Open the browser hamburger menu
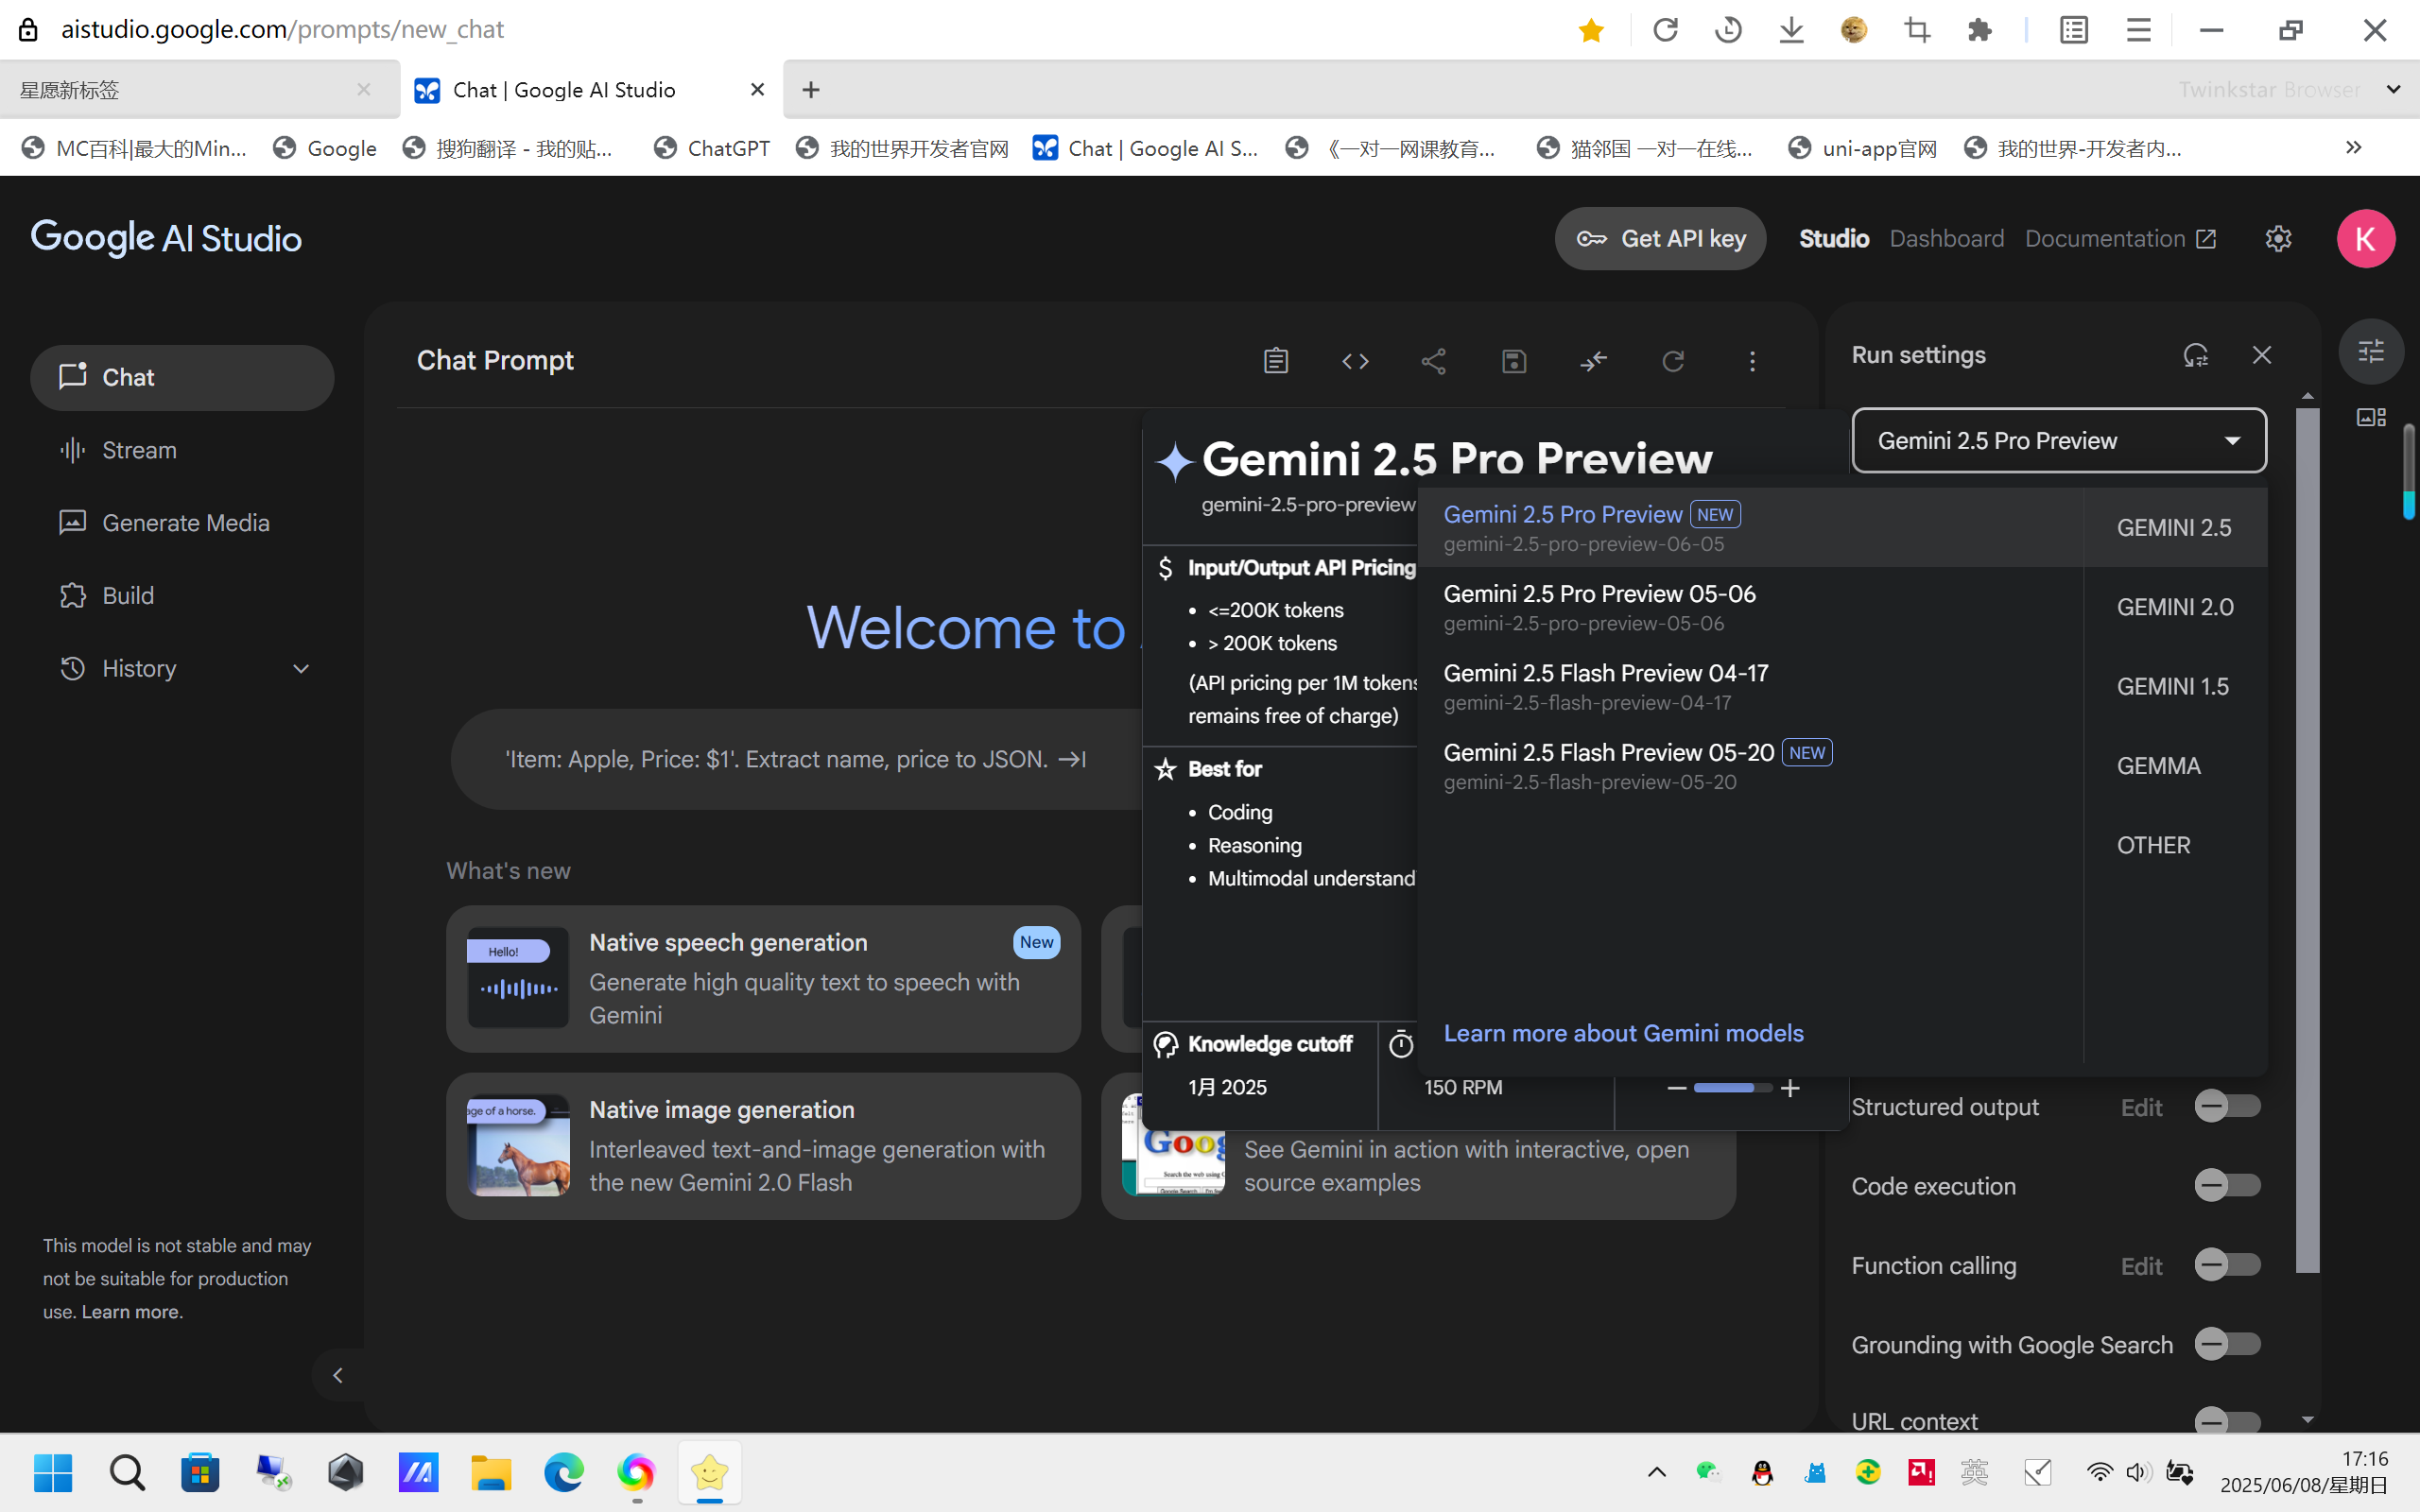 pyautogui.click(x=2138, y=30)
